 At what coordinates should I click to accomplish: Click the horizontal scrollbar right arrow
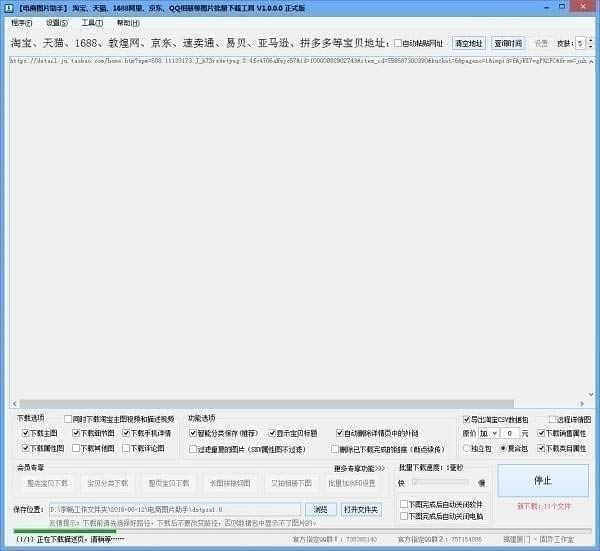(582, 404)
